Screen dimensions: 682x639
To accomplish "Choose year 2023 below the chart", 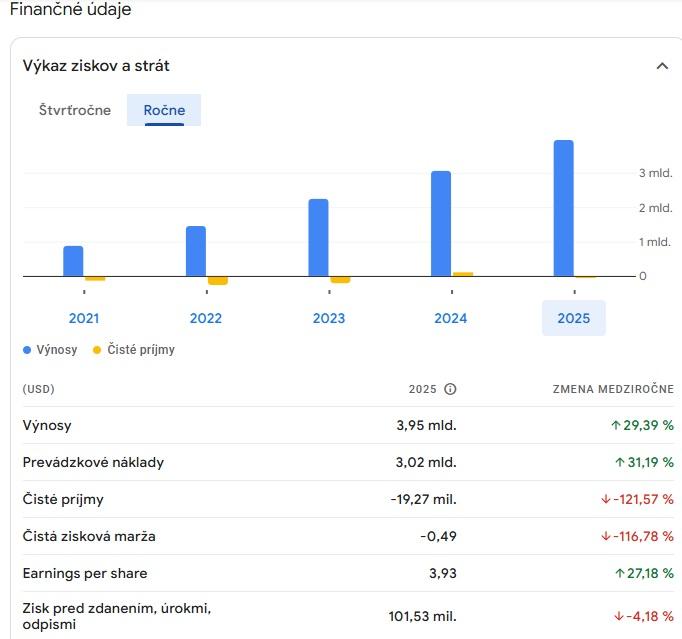I will 329,318.
